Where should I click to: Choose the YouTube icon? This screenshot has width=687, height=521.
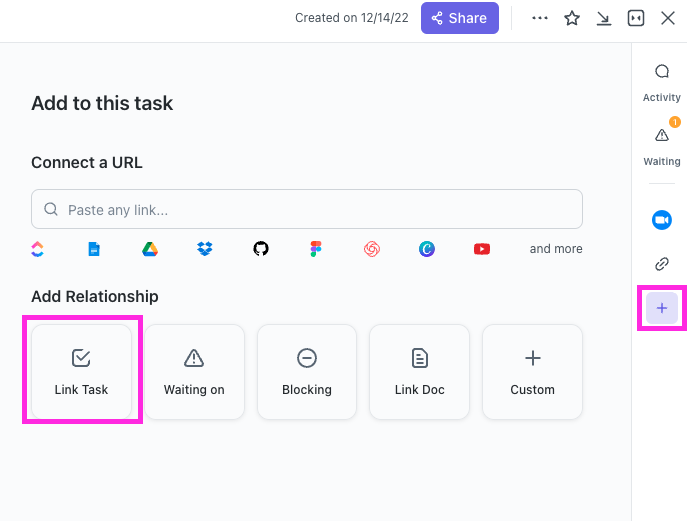[482, 249]
